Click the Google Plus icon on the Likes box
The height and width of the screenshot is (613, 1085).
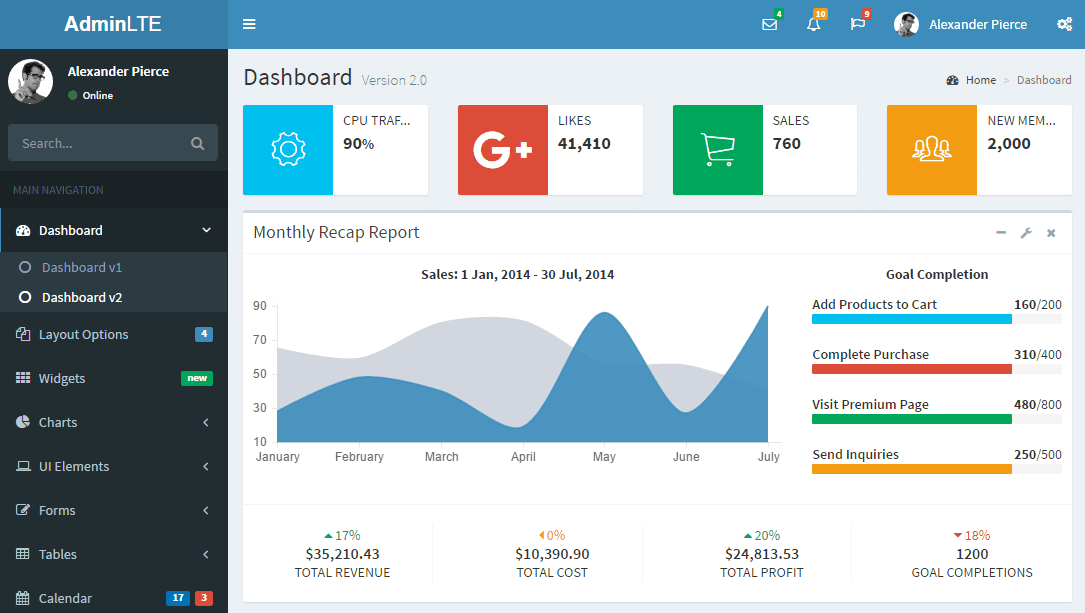point(502,150)
